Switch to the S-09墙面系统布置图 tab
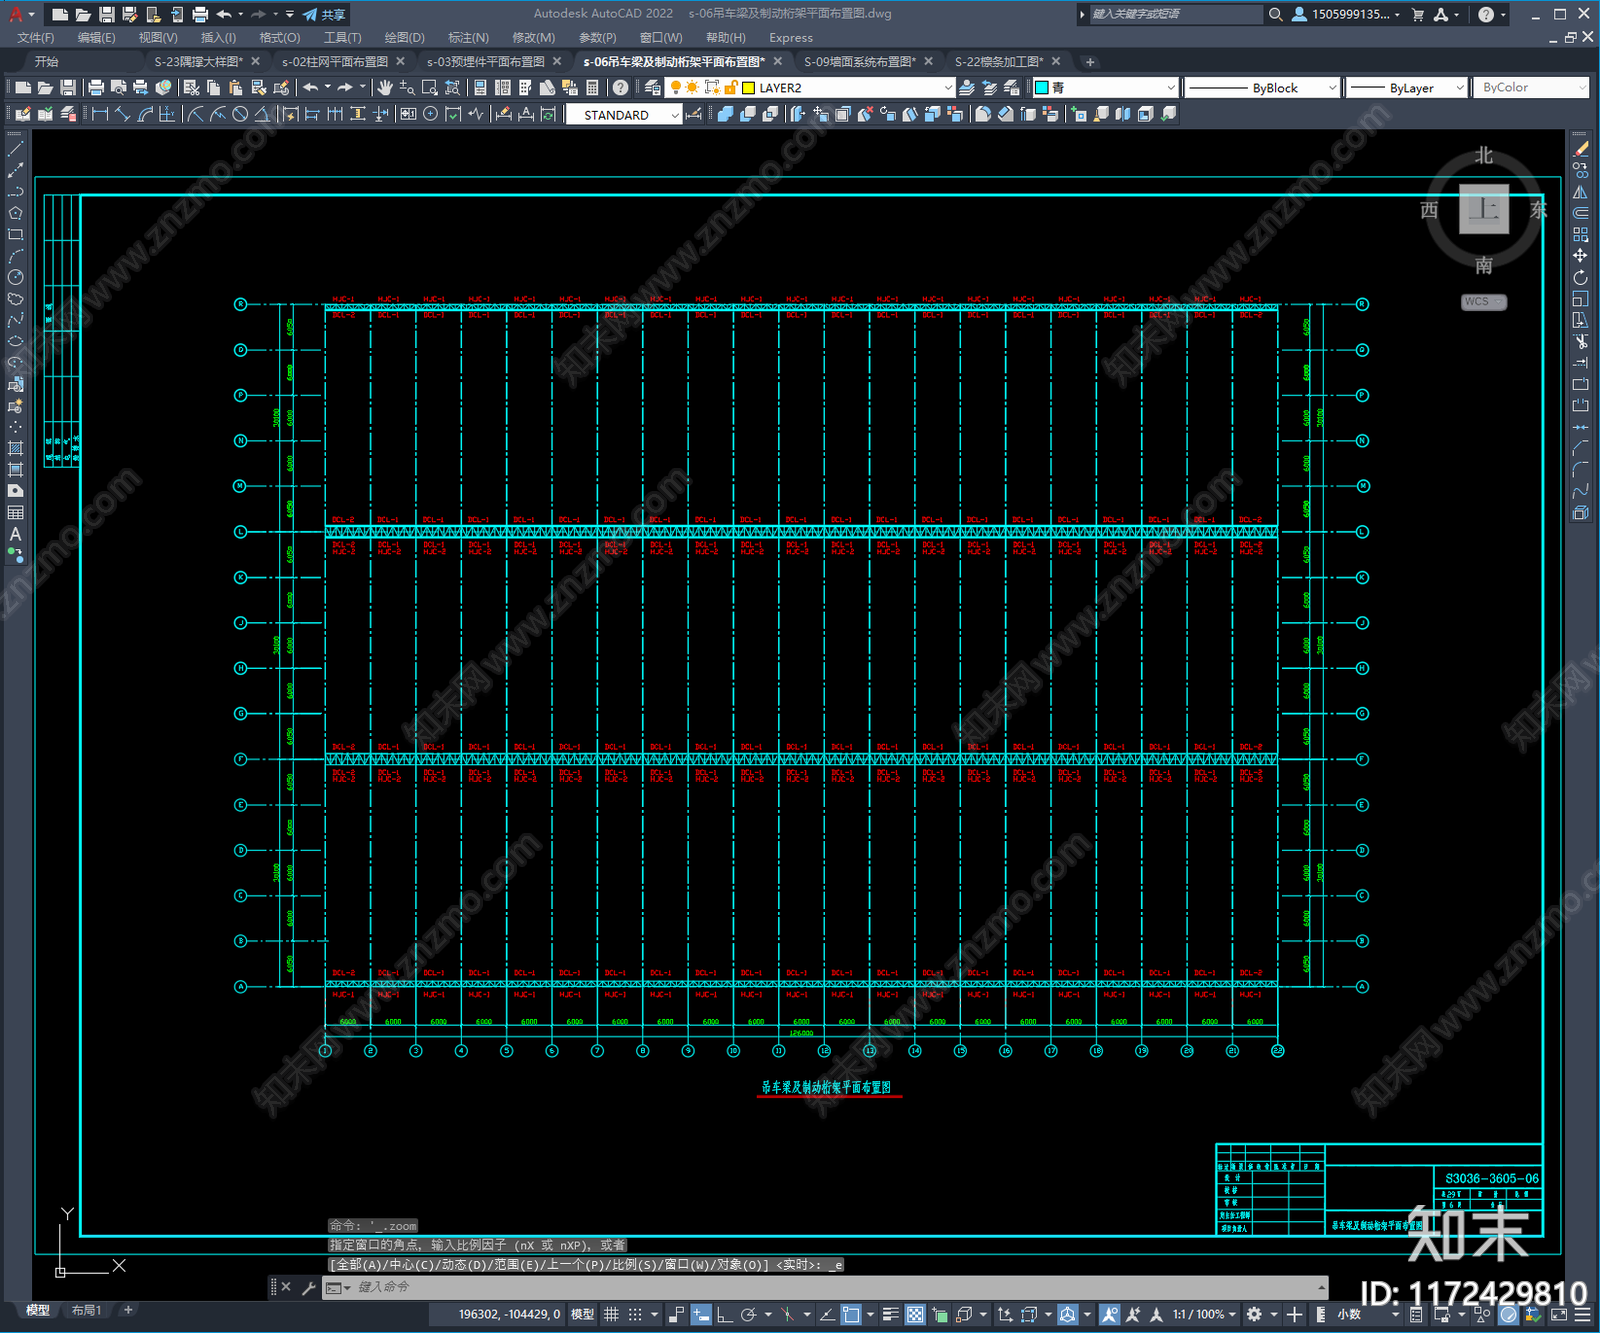1600x1333 pixels. click(x=860, y=61)
